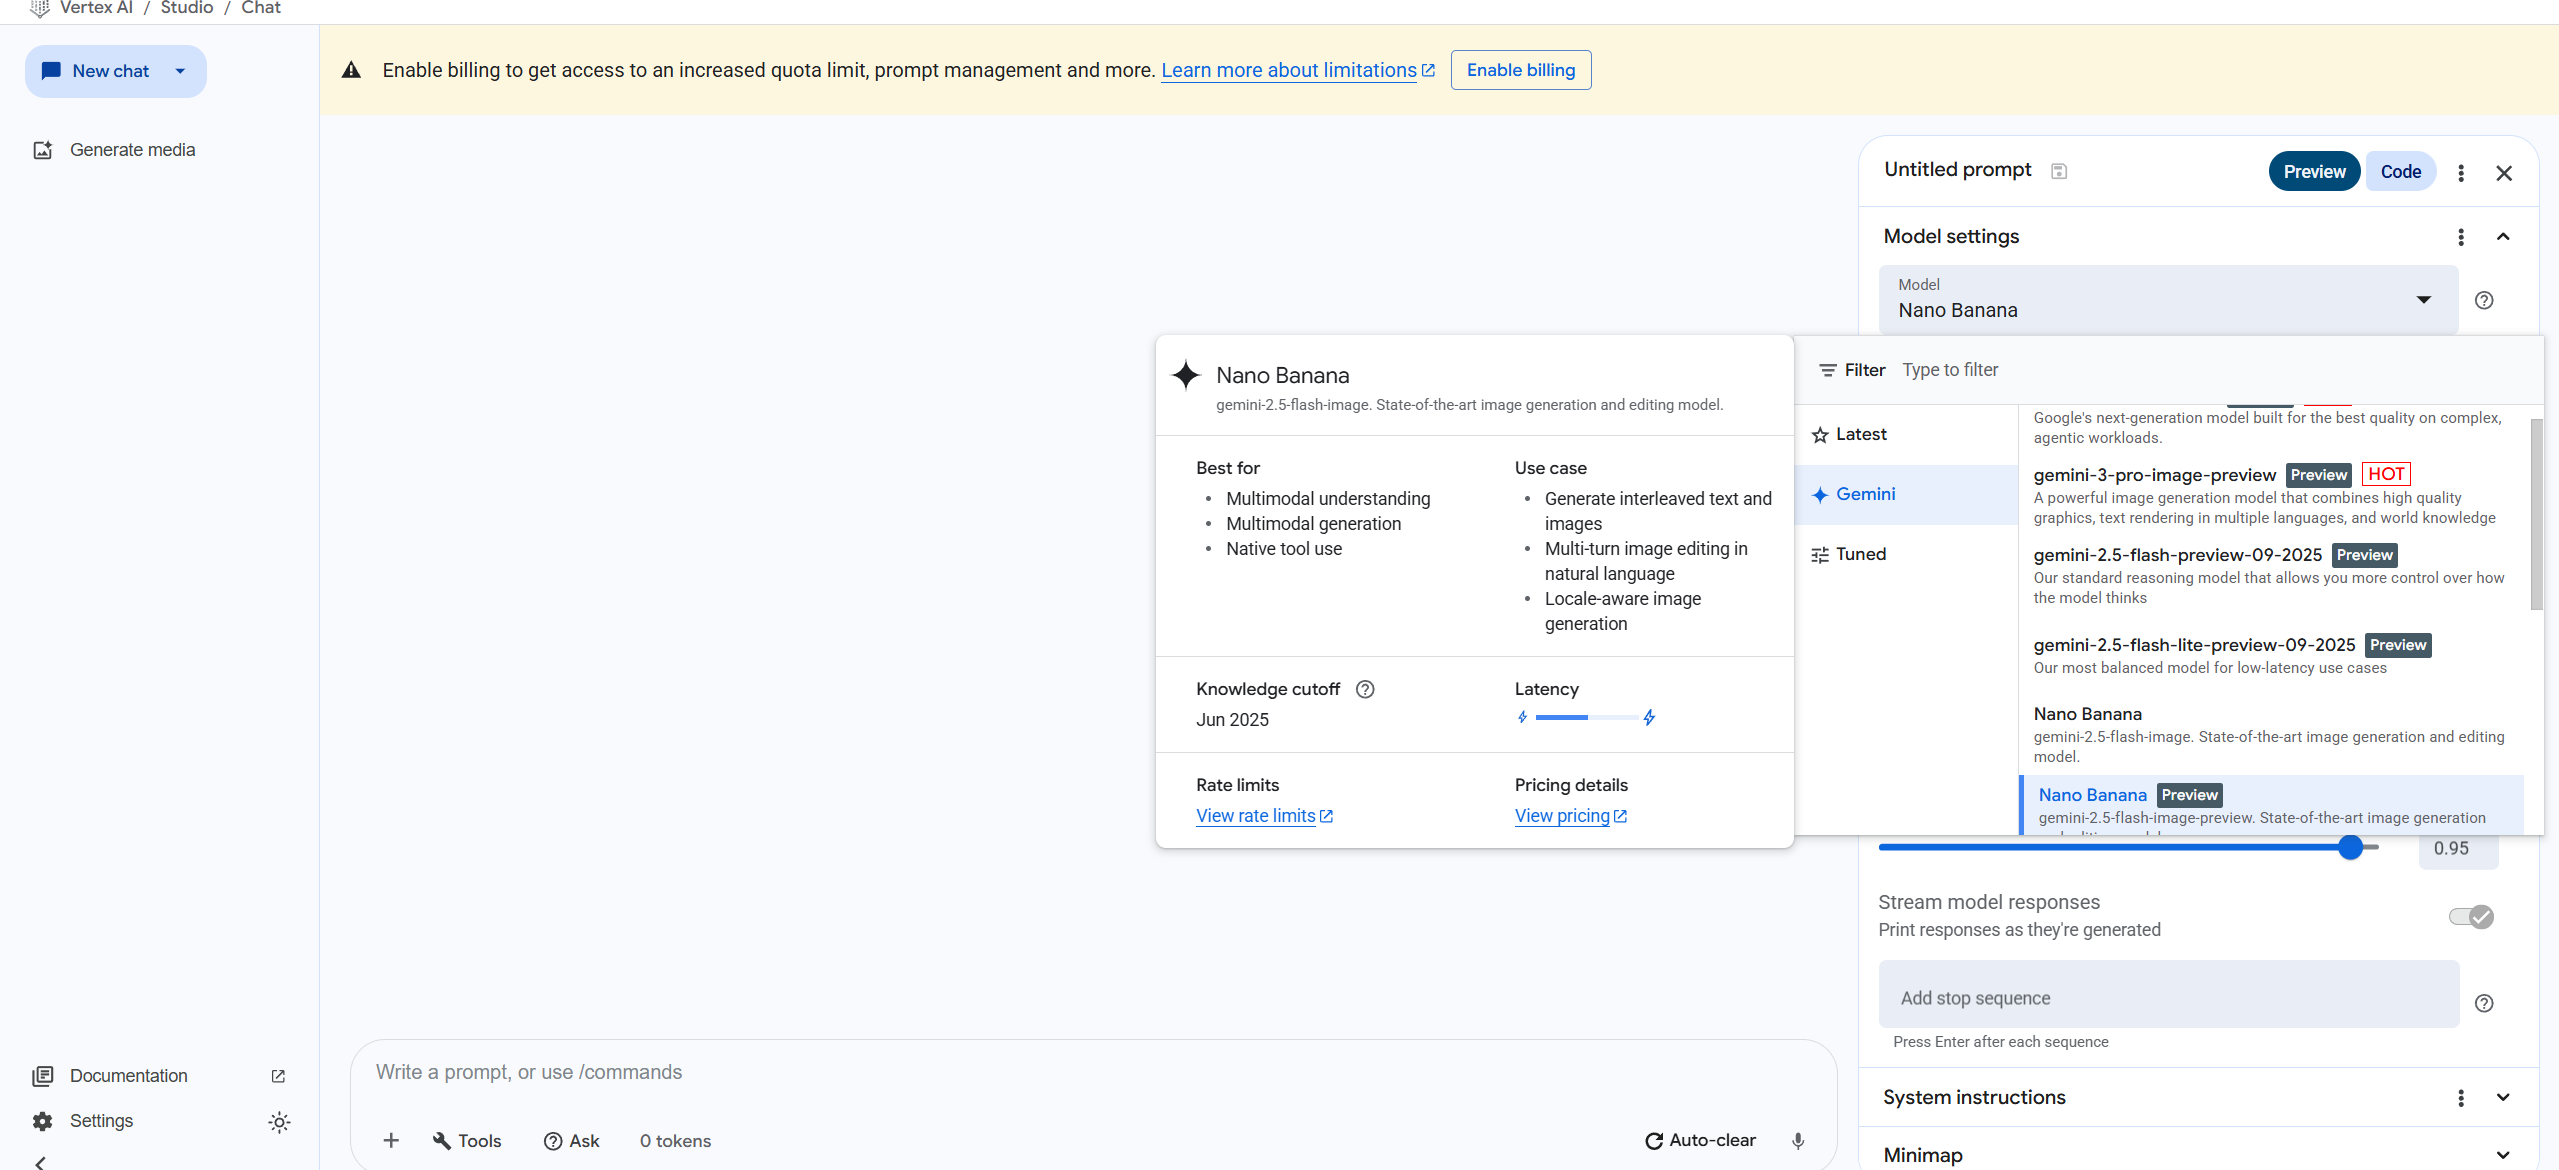
Task: Open the Model help question-mark icon
Action: [x=2484, y=300]
